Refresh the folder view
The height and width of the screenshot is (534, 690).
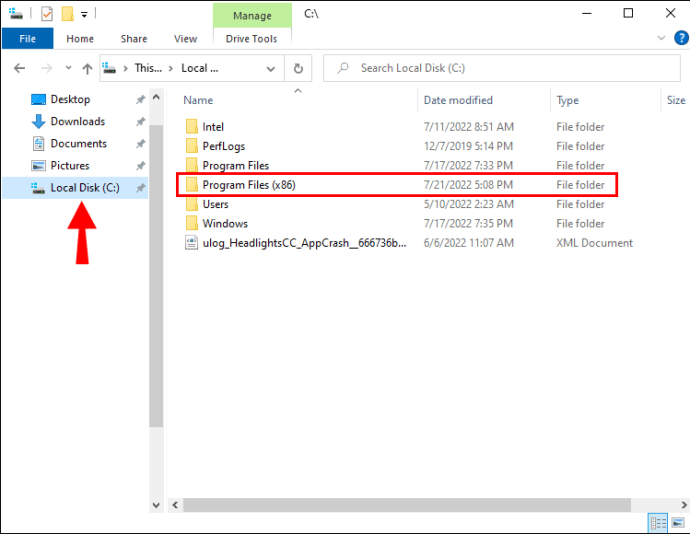(298, 68)
